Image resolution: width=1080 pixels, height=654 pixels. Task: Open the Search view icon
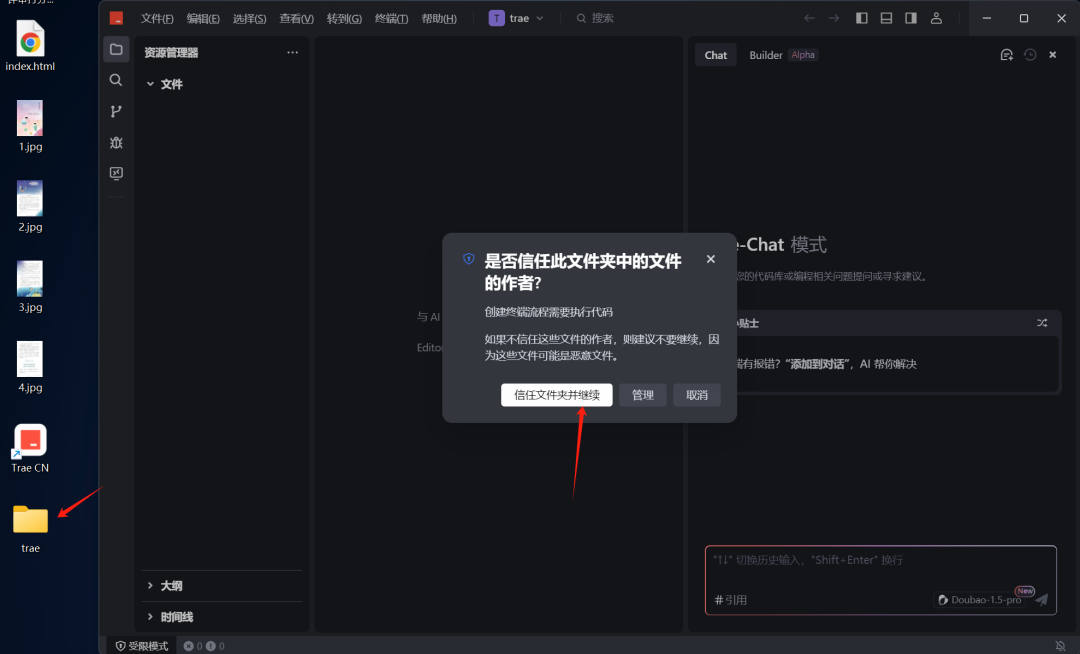(x=116, y=80)
